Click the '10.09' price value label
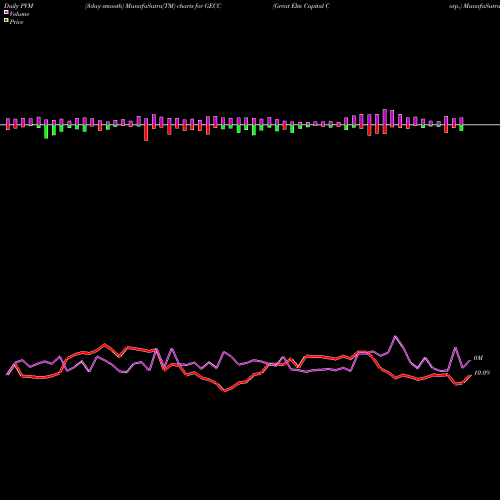This screenshot has height=500, width=500. (x=482, y=373)
